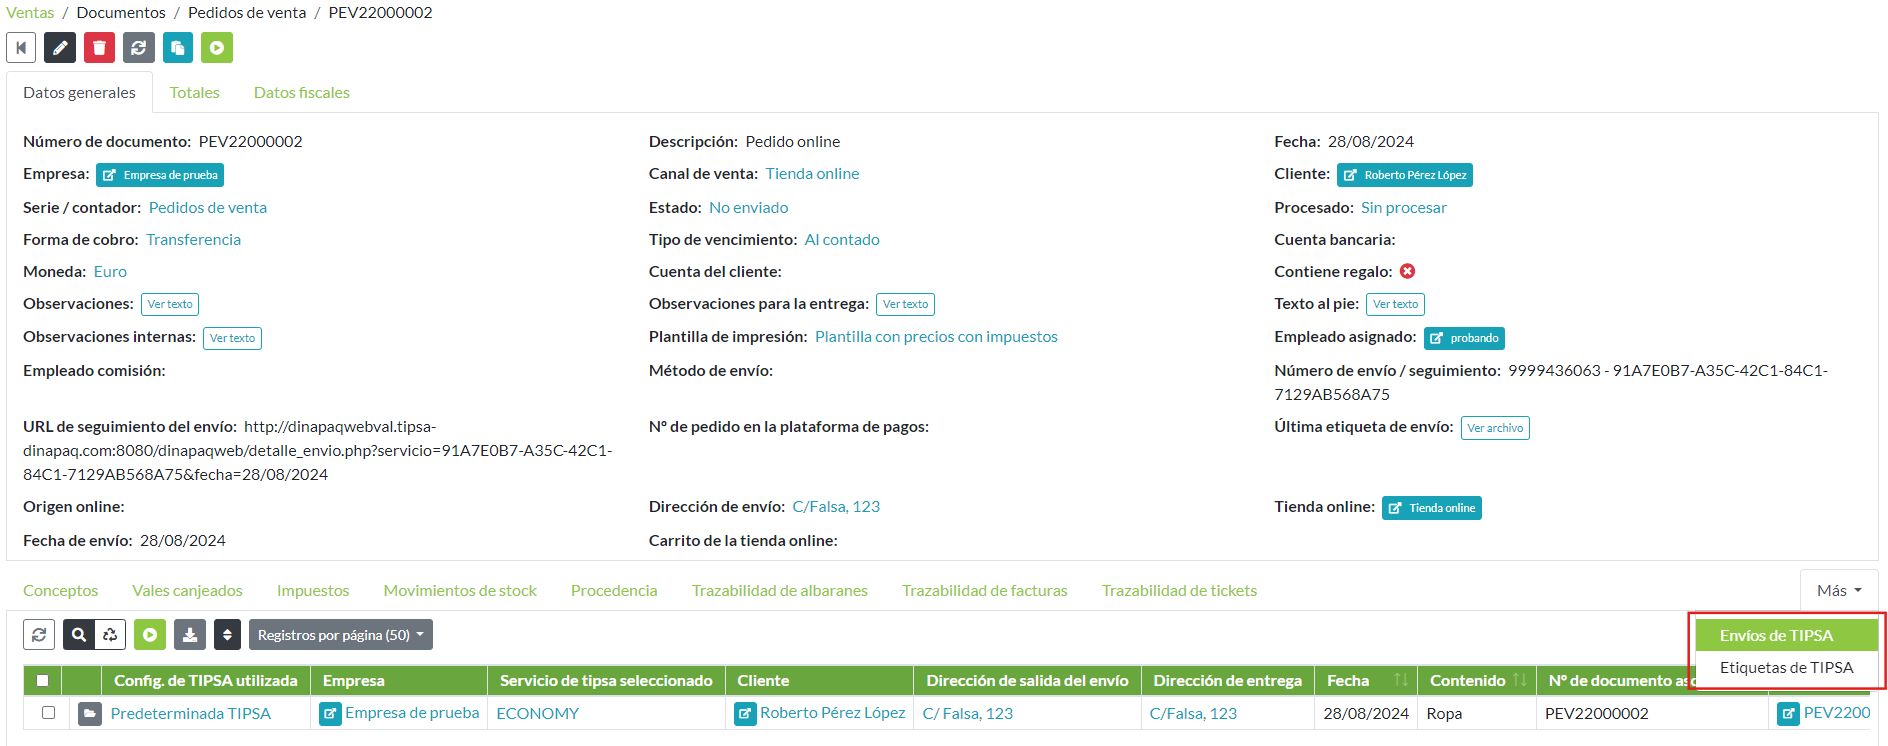Go back using the first-record arrow icon
Viewport: 1888px width, 746px height.
[21, 48]
